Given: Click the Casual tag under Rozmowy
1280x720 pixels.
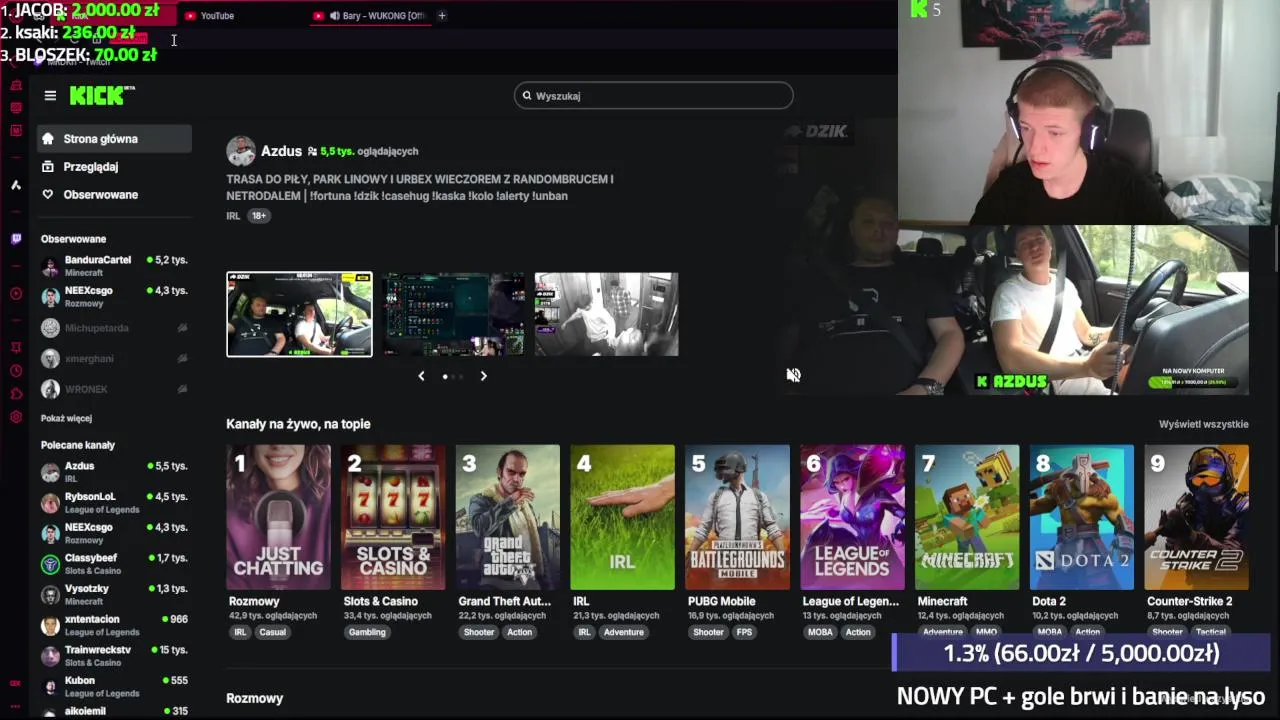Looking at the screenshot, I should 272,632.
